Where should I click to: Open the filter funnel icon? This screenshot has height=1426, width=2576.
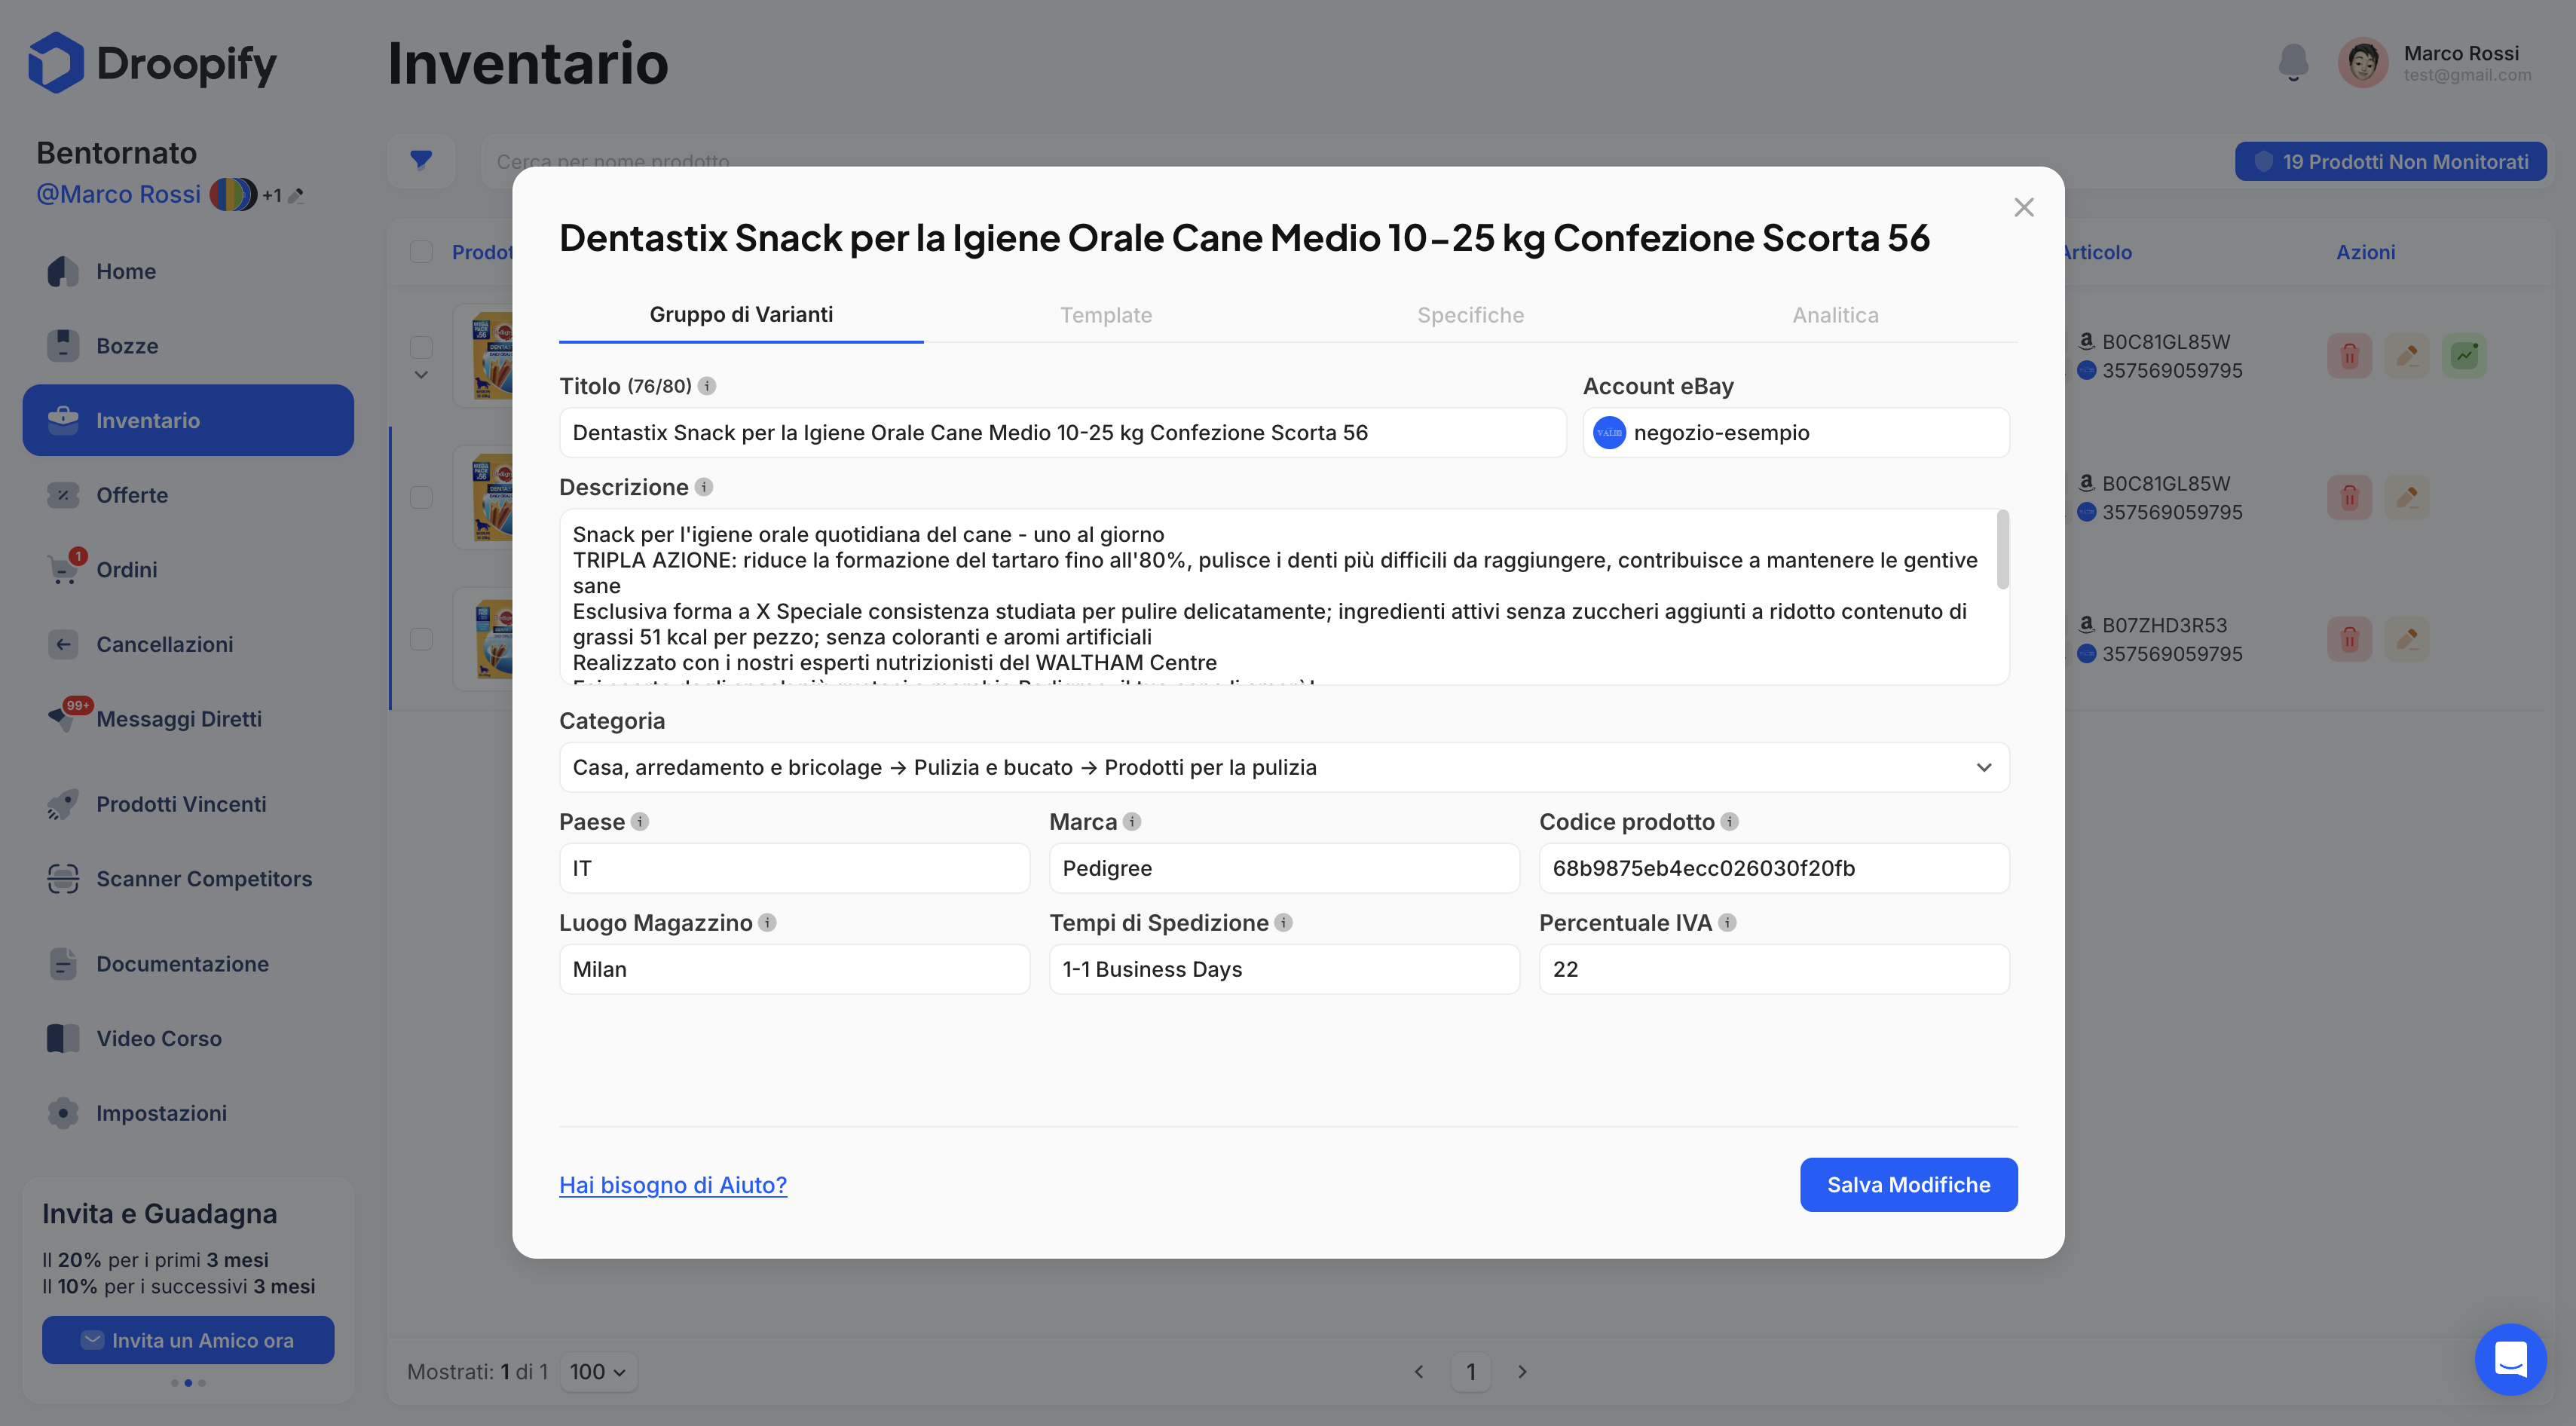tap(421, 160)
